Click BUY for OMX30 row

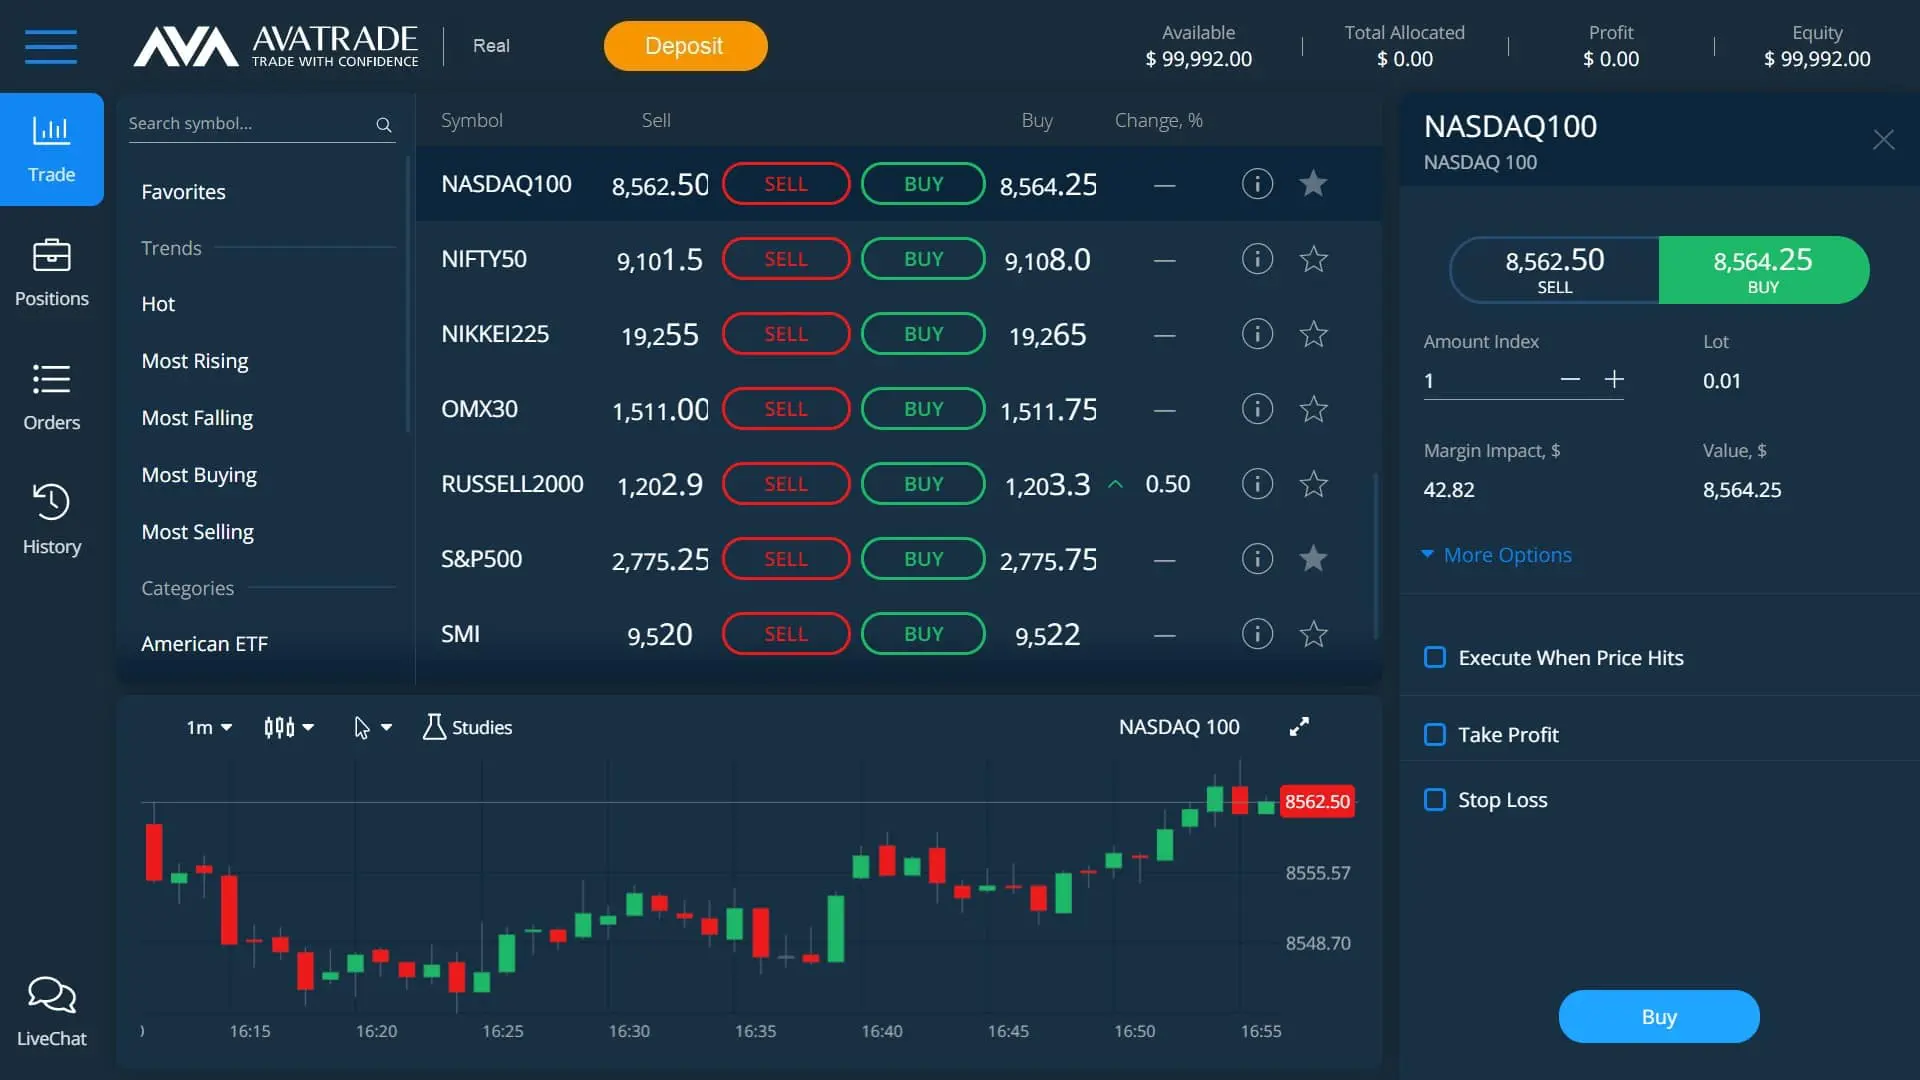(923, 409)
